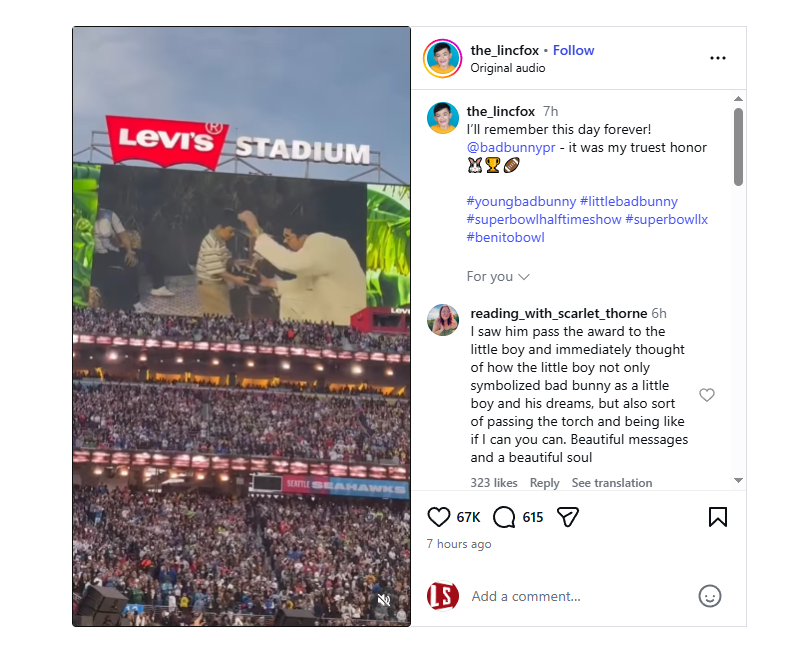Open the_lincfox profile picture in header
This screenshot has height=659, width=810.
(442, 58)
